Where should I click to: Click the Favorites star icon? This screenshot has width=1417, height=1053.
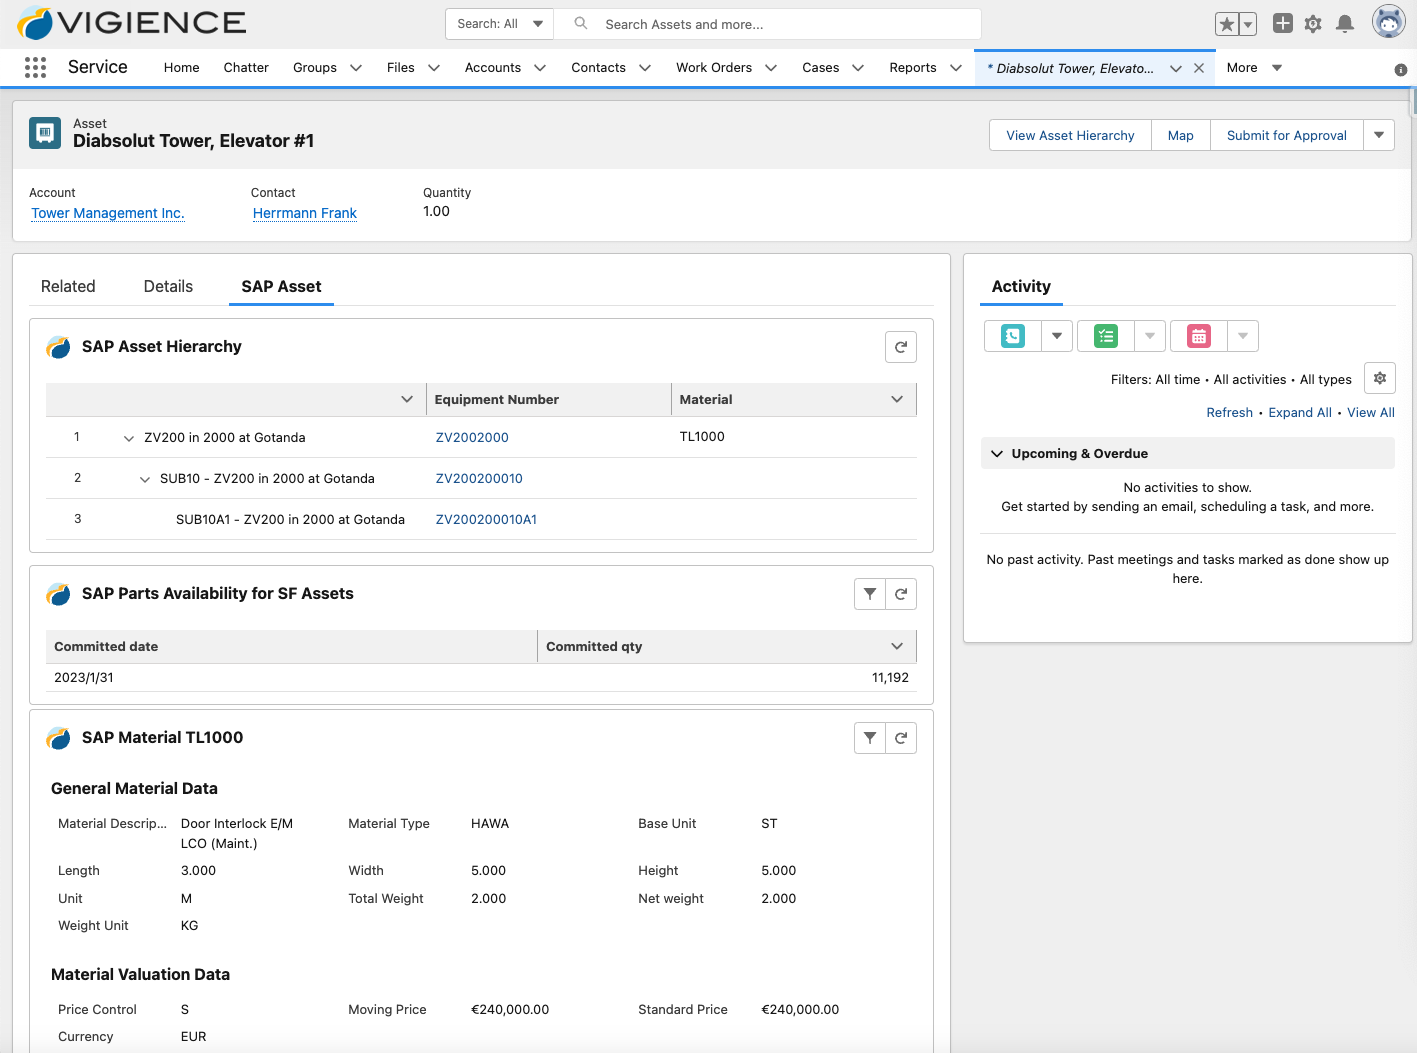(1226, 24)
